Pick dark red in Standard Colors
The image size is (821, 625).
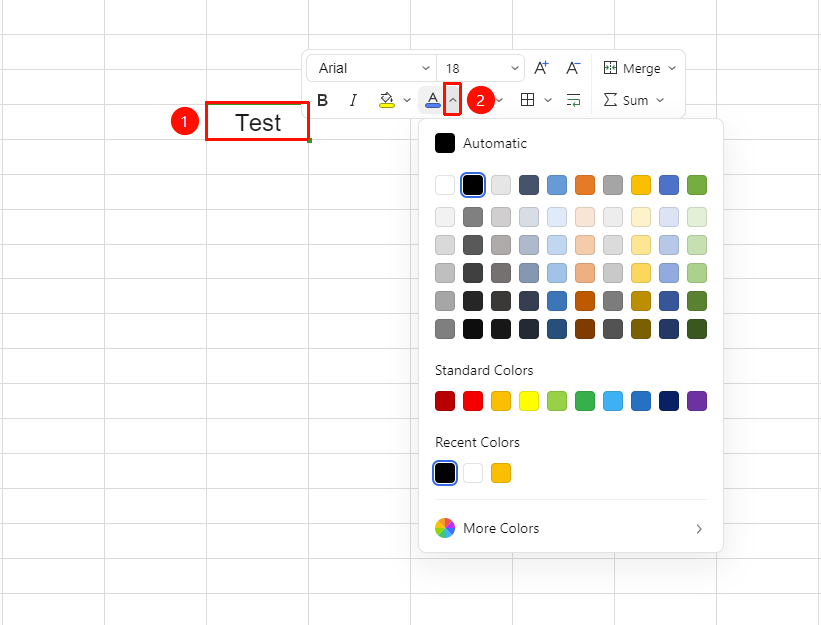[445, 401]
